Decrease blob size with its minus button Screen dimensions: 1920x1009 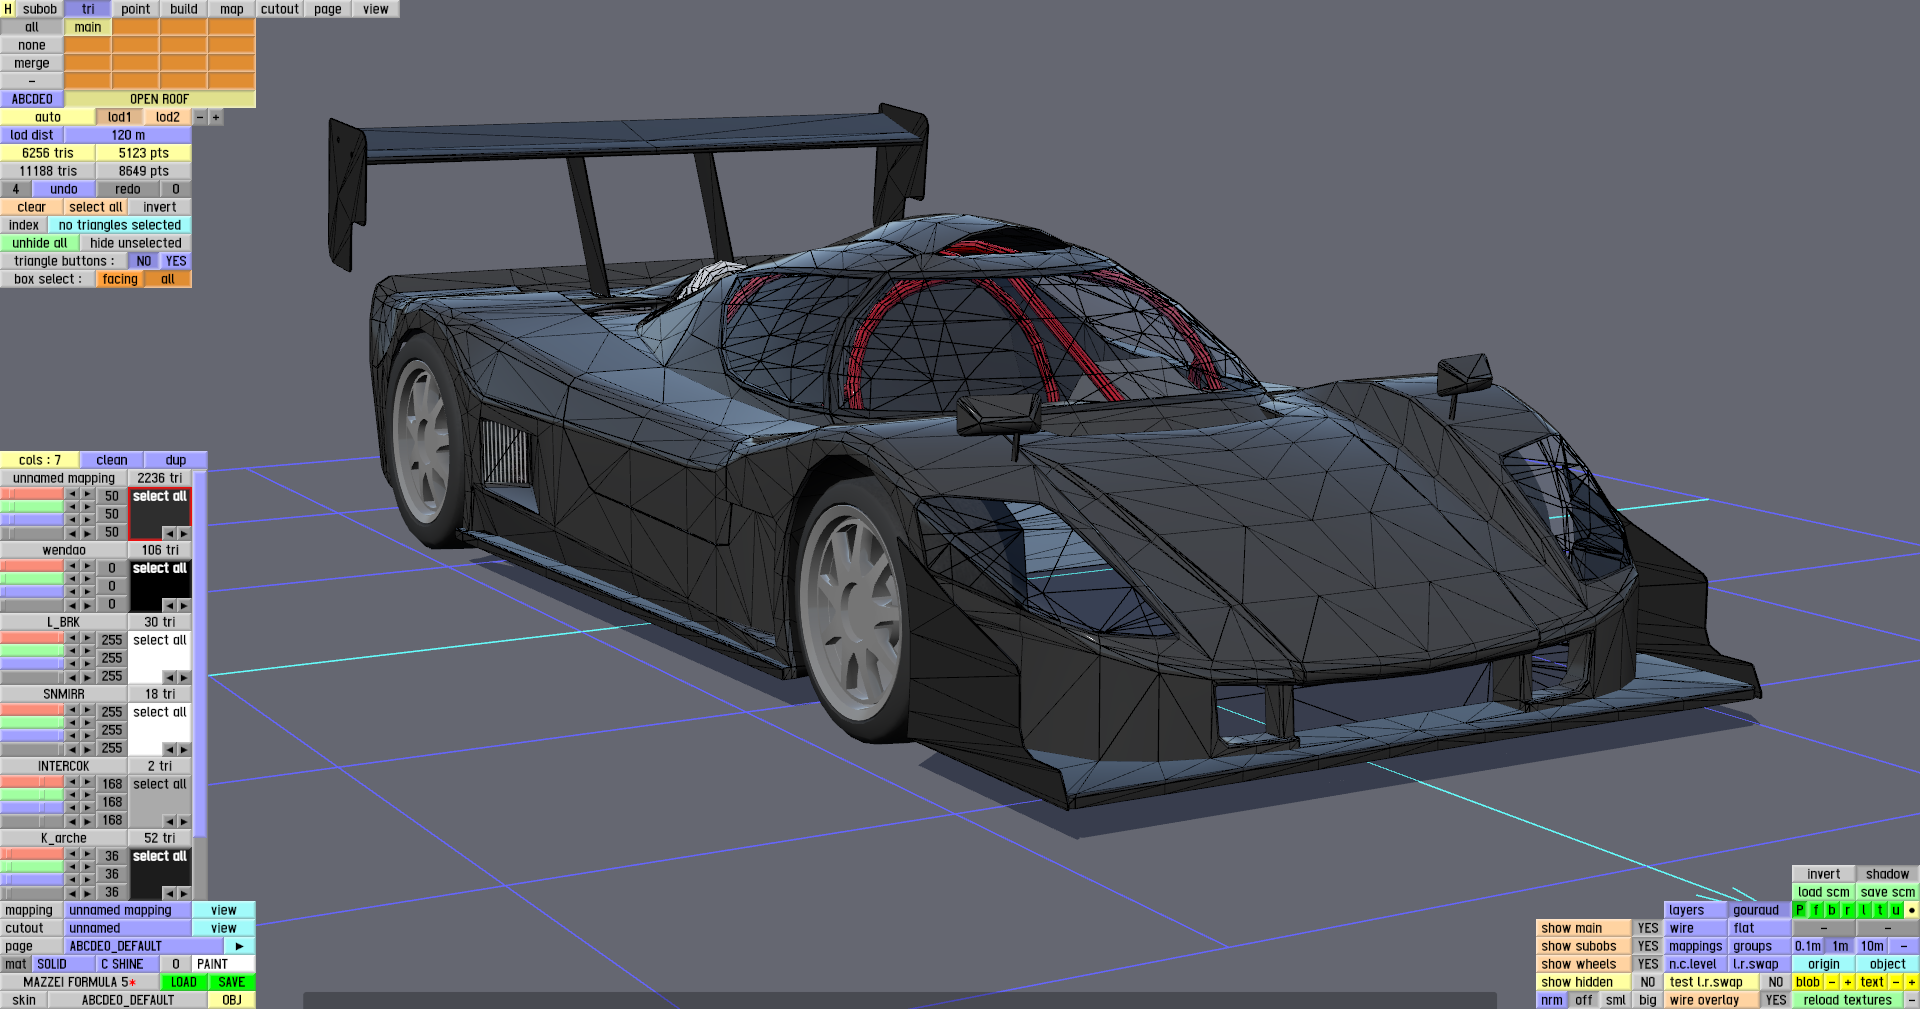1832,982
